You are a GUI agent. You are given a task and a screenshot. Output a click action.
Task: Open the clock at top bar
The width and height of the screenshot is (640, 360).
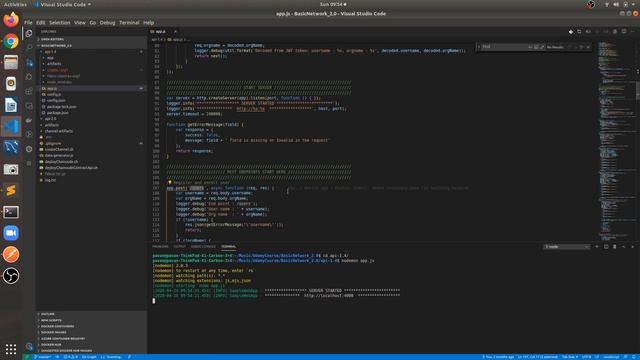tap(333, 4)
